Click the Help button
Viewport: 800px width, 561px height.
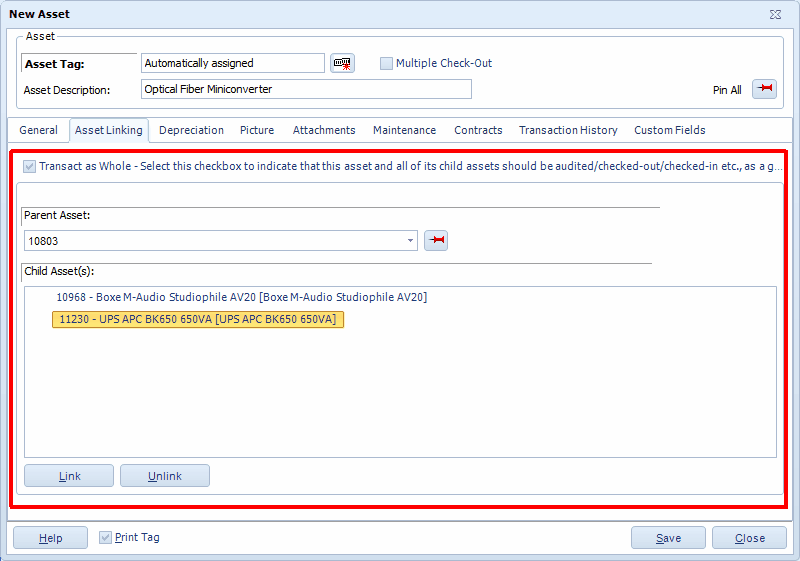(x=51, y=538)
